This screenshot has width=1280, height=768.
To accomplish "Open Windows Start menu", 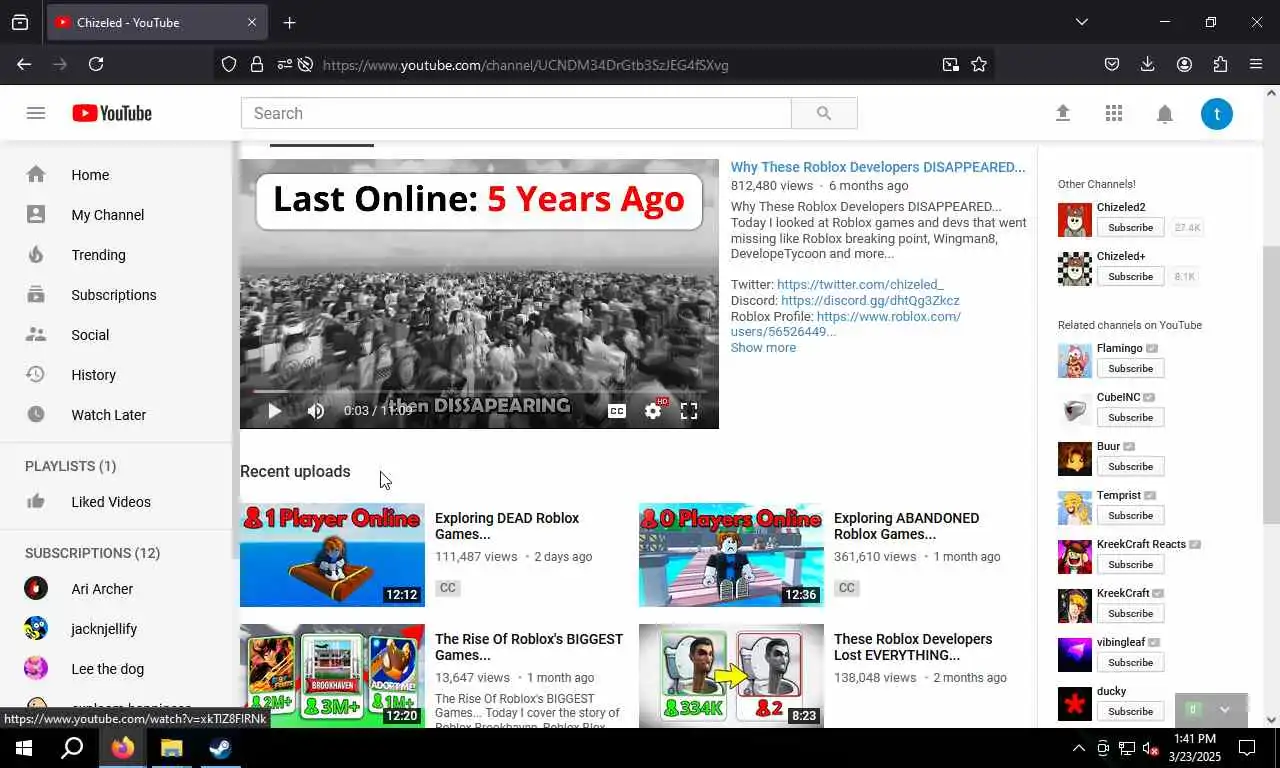I will [x=24, y=748].
